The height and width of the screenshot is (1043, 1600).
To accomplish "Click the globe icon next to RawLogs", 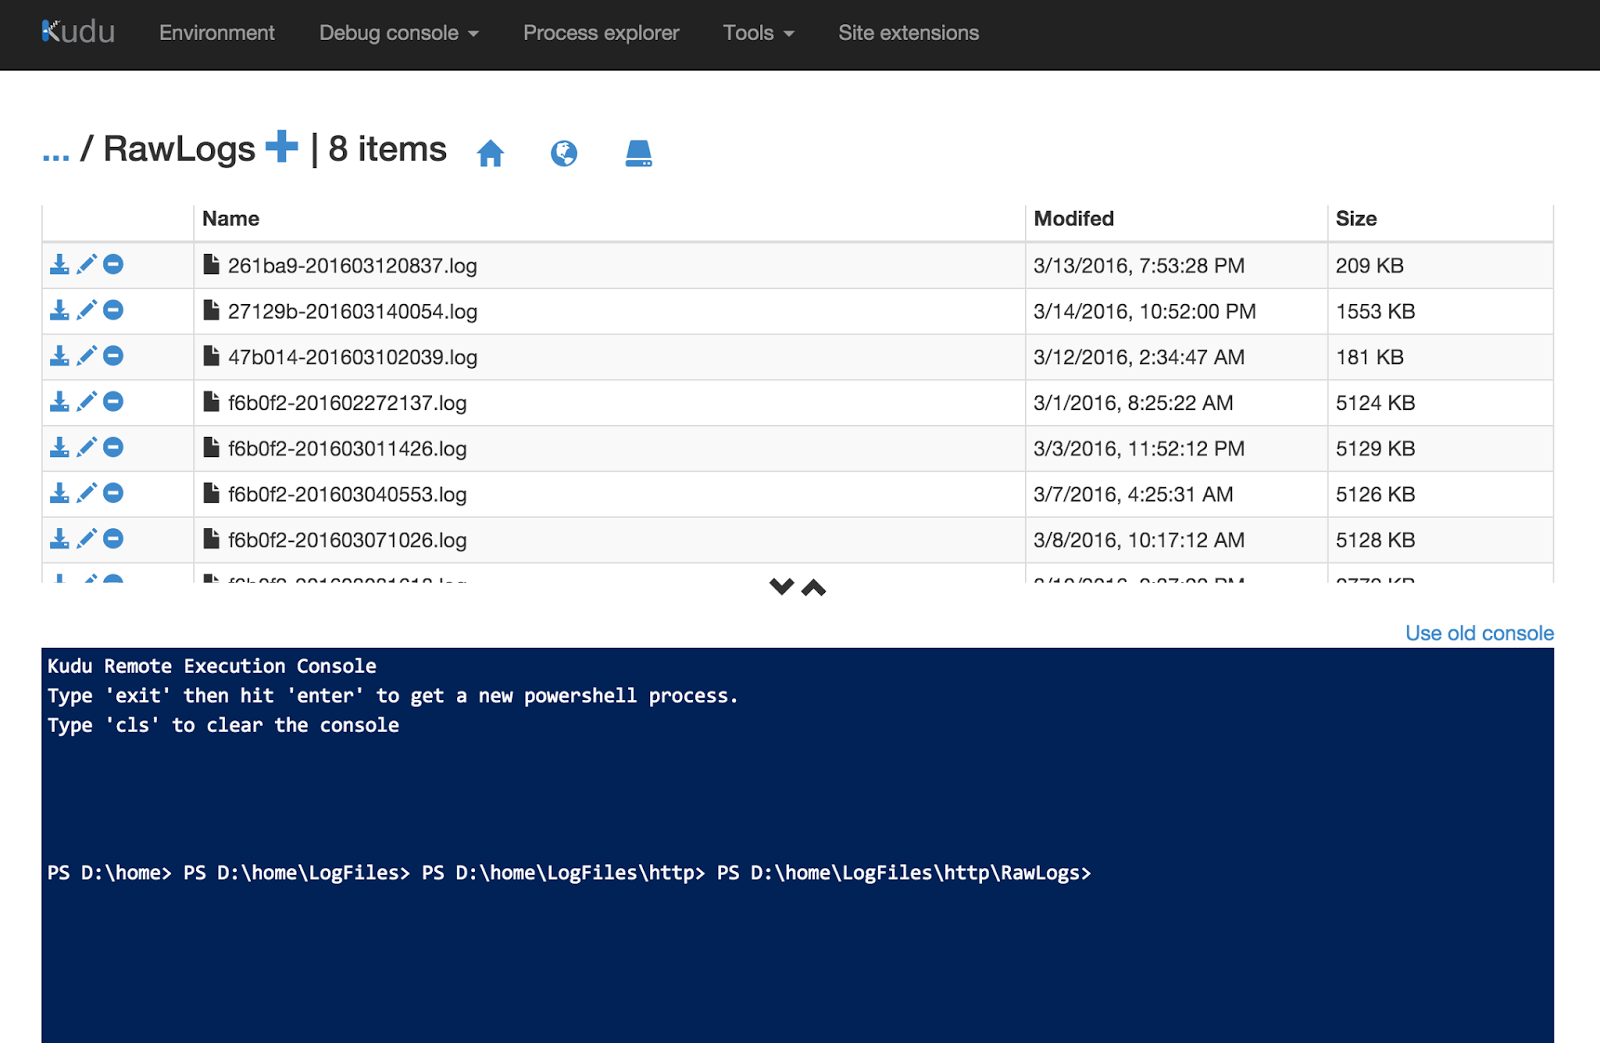I will (x=563, y=153).
